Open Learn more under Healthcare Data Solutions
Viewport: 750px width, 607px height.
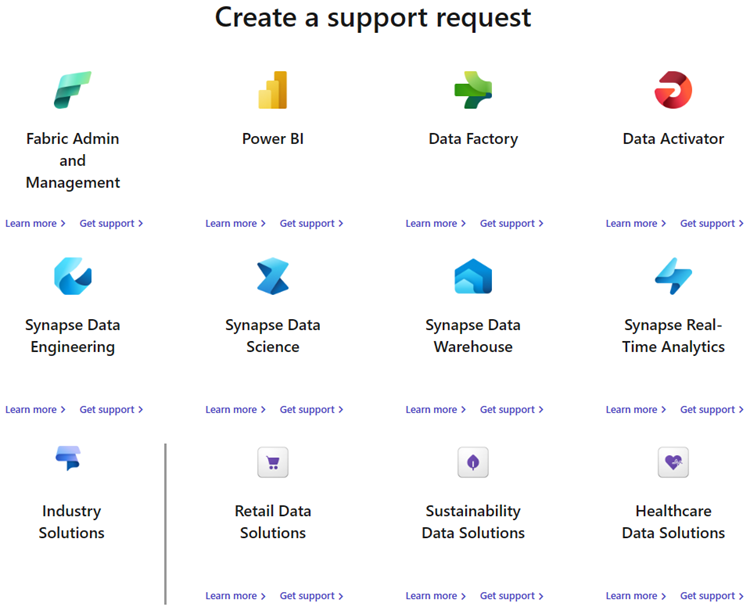click(636, 596)
